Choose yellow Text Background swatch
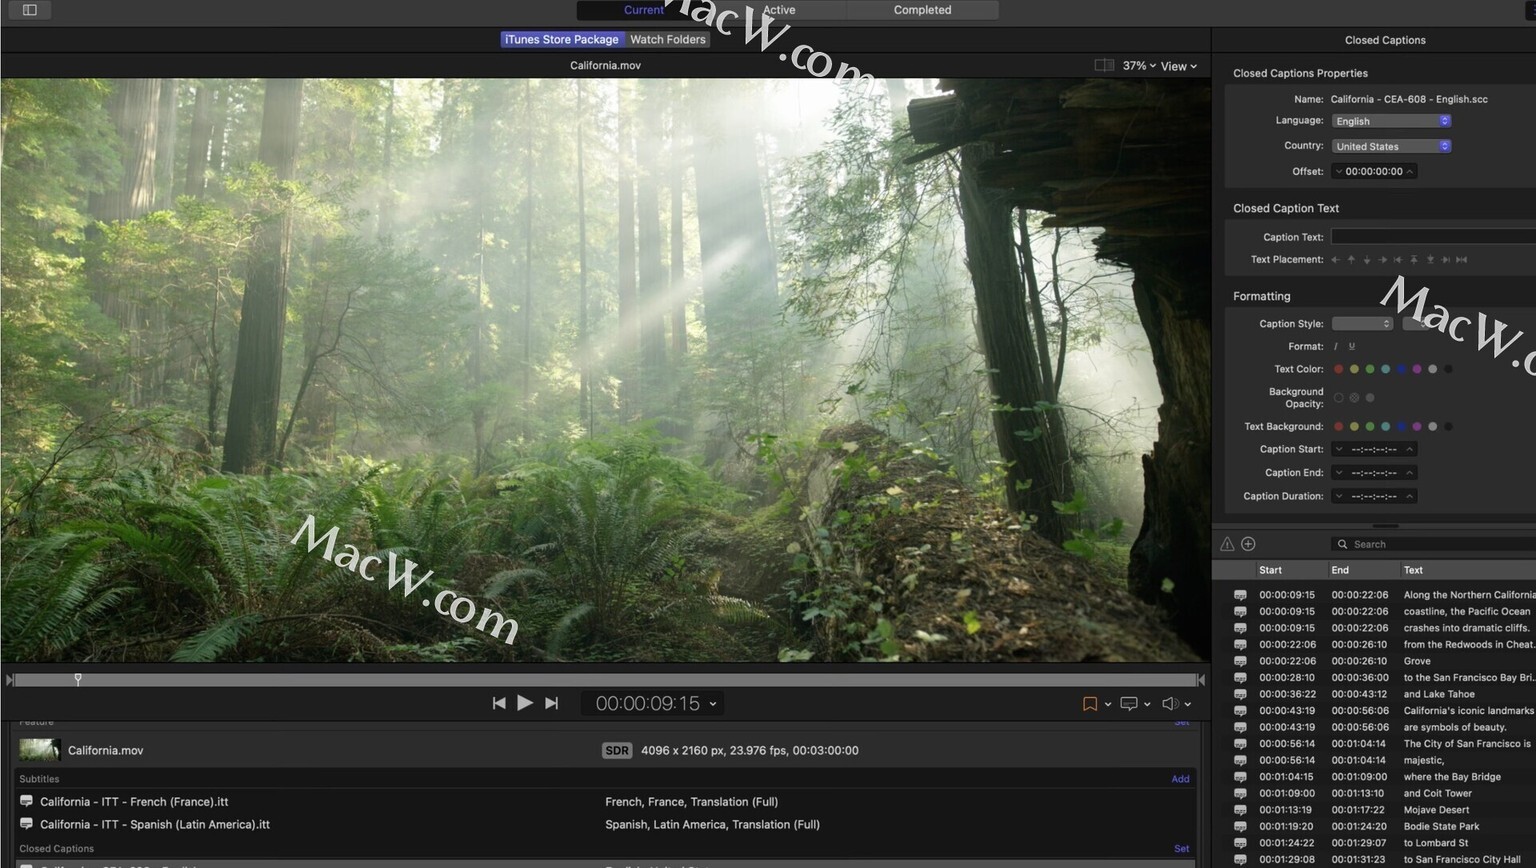1536x868 pixels. tap(1354, 427)
